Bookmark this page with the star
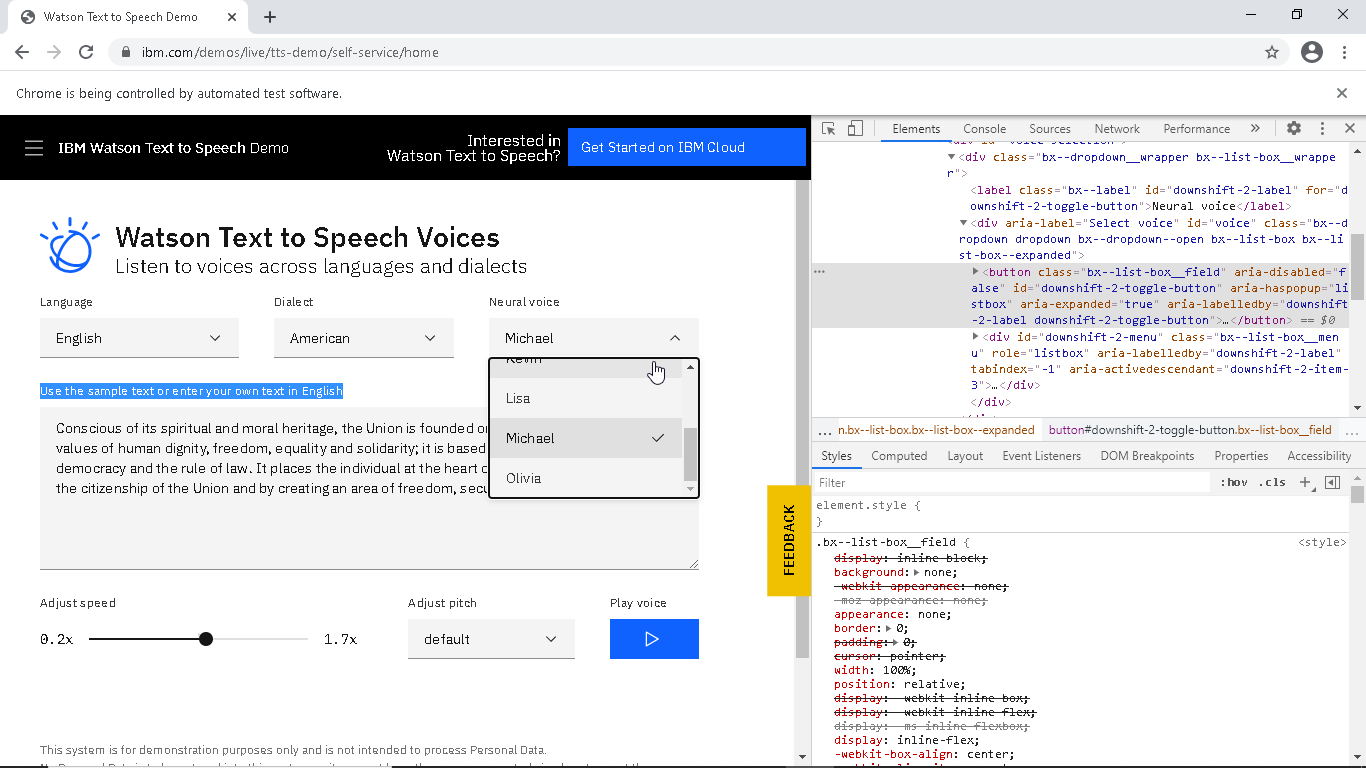 point(1272,52)
